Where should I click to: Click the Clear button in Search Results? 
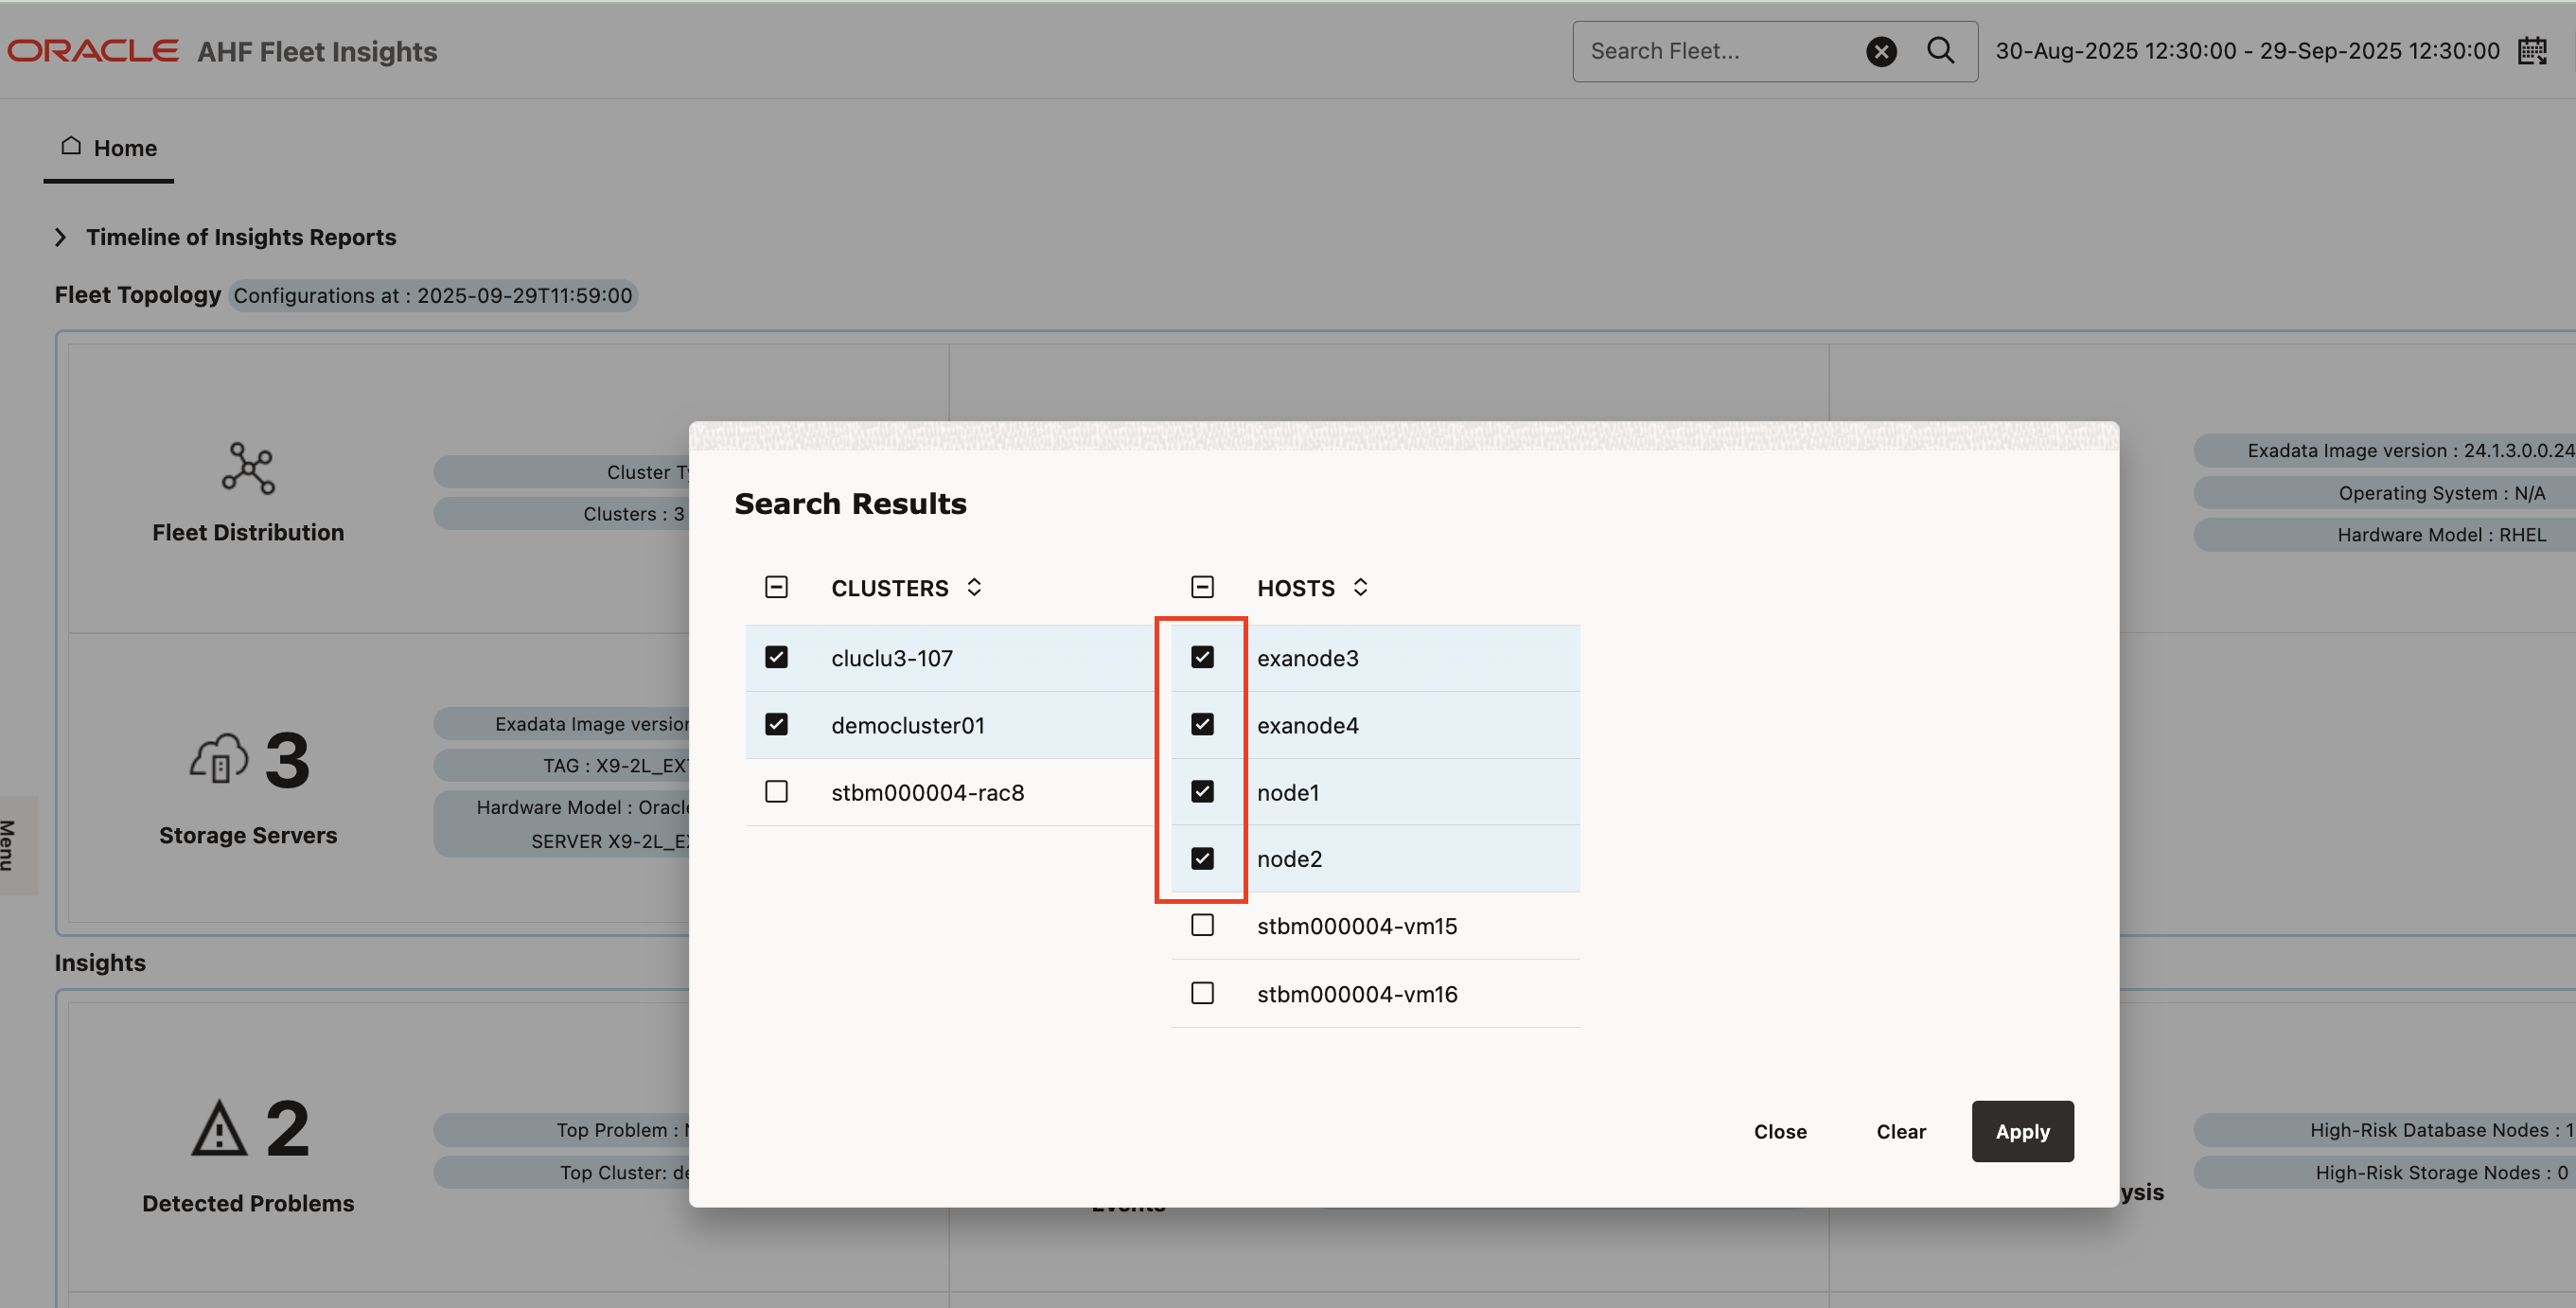(1900, 1131)
